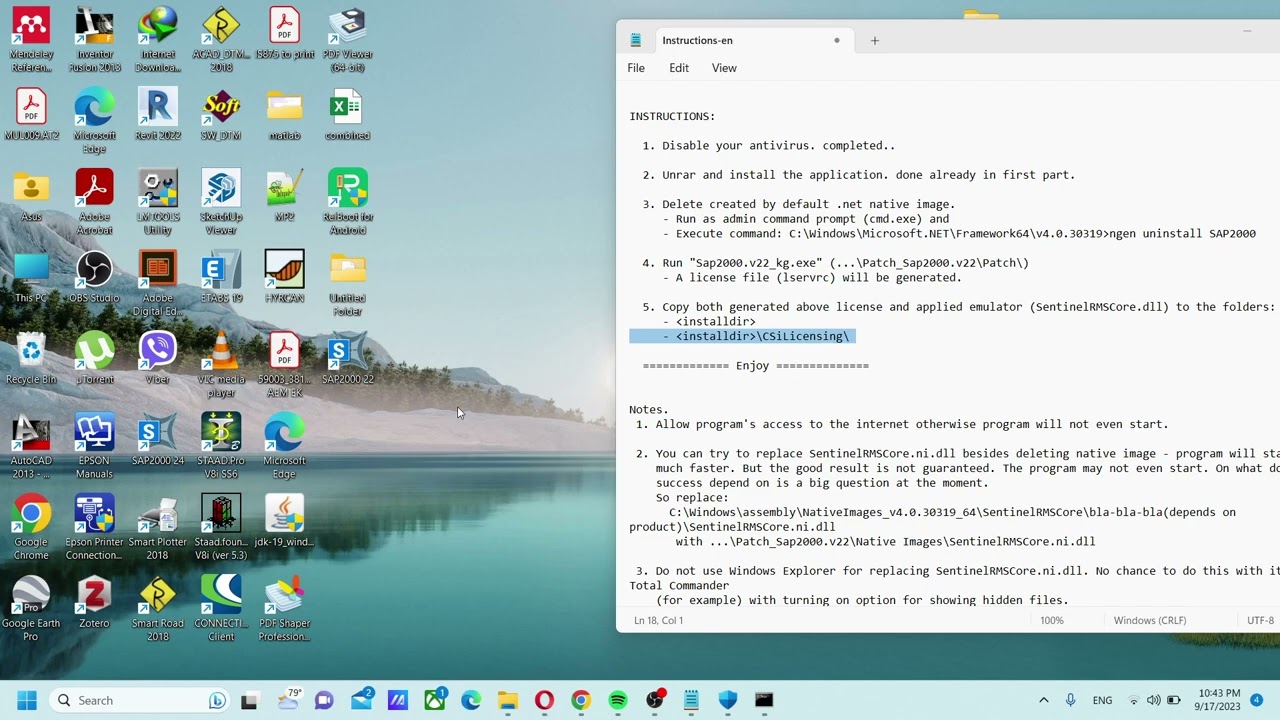Select the Zotero desktop shortcut

click(94, 602)
